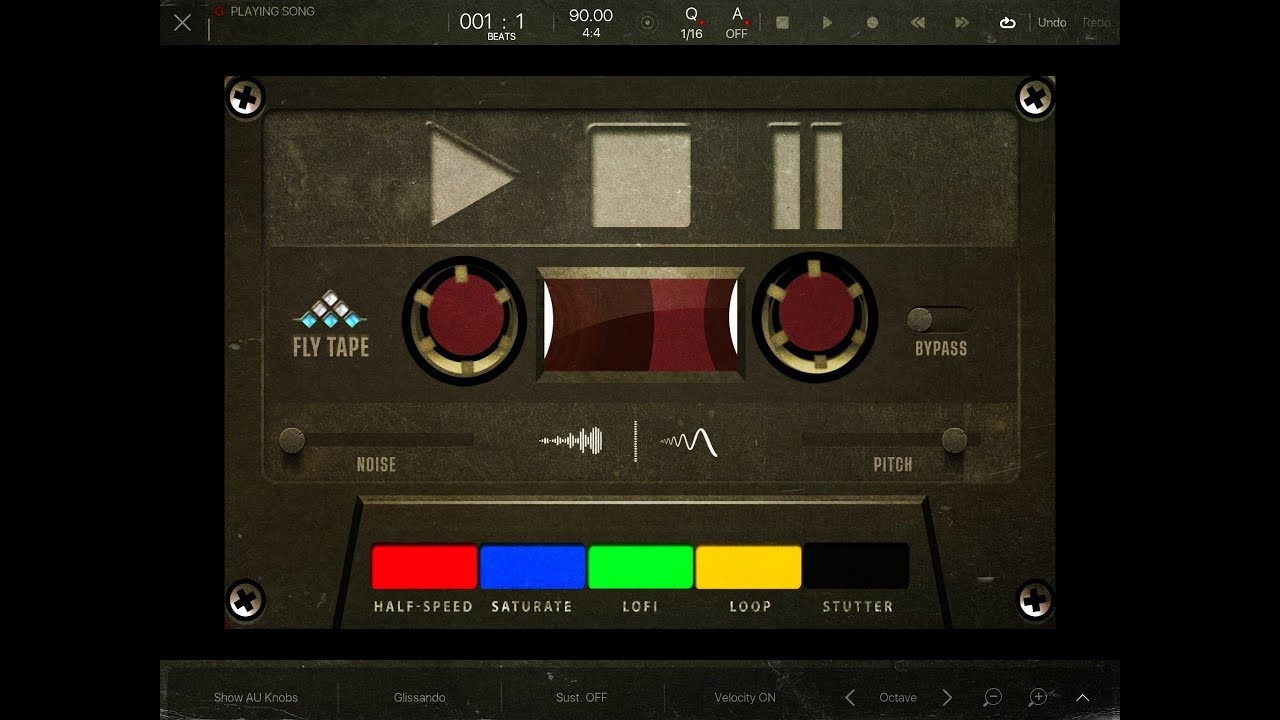
Task: Toggle Velocity ON in bottom bar
Action: coord(745,697)
